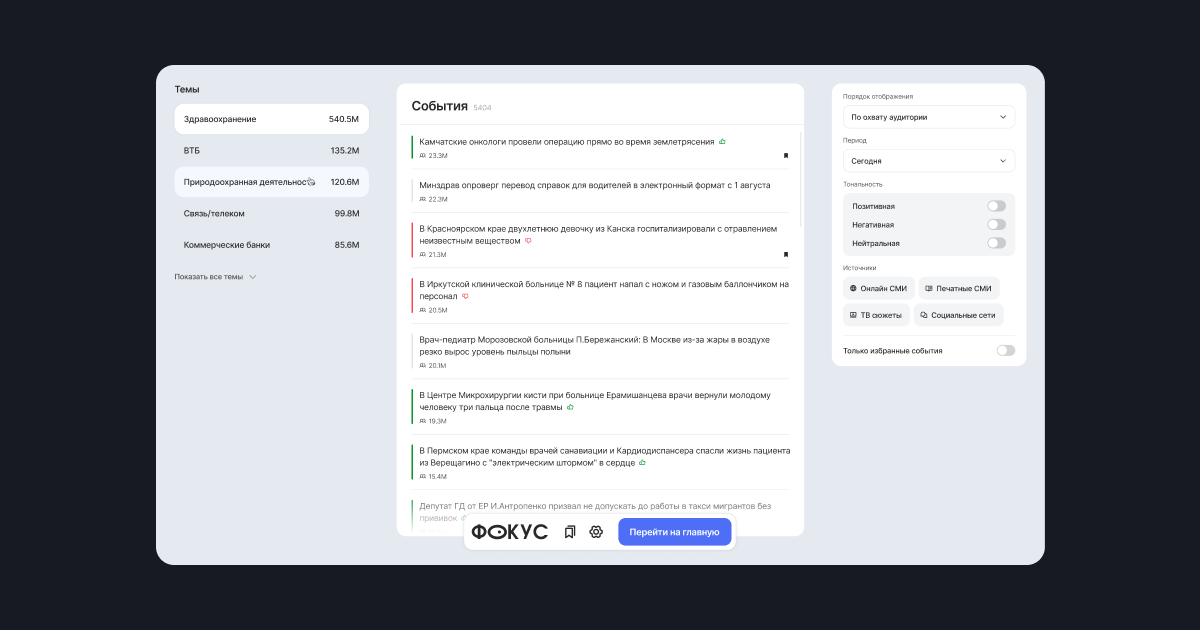This screenshot has height=630, width=1200.
Task: Click bookmark icon on Камчатские онкологи event
Action: click(786, 155)
